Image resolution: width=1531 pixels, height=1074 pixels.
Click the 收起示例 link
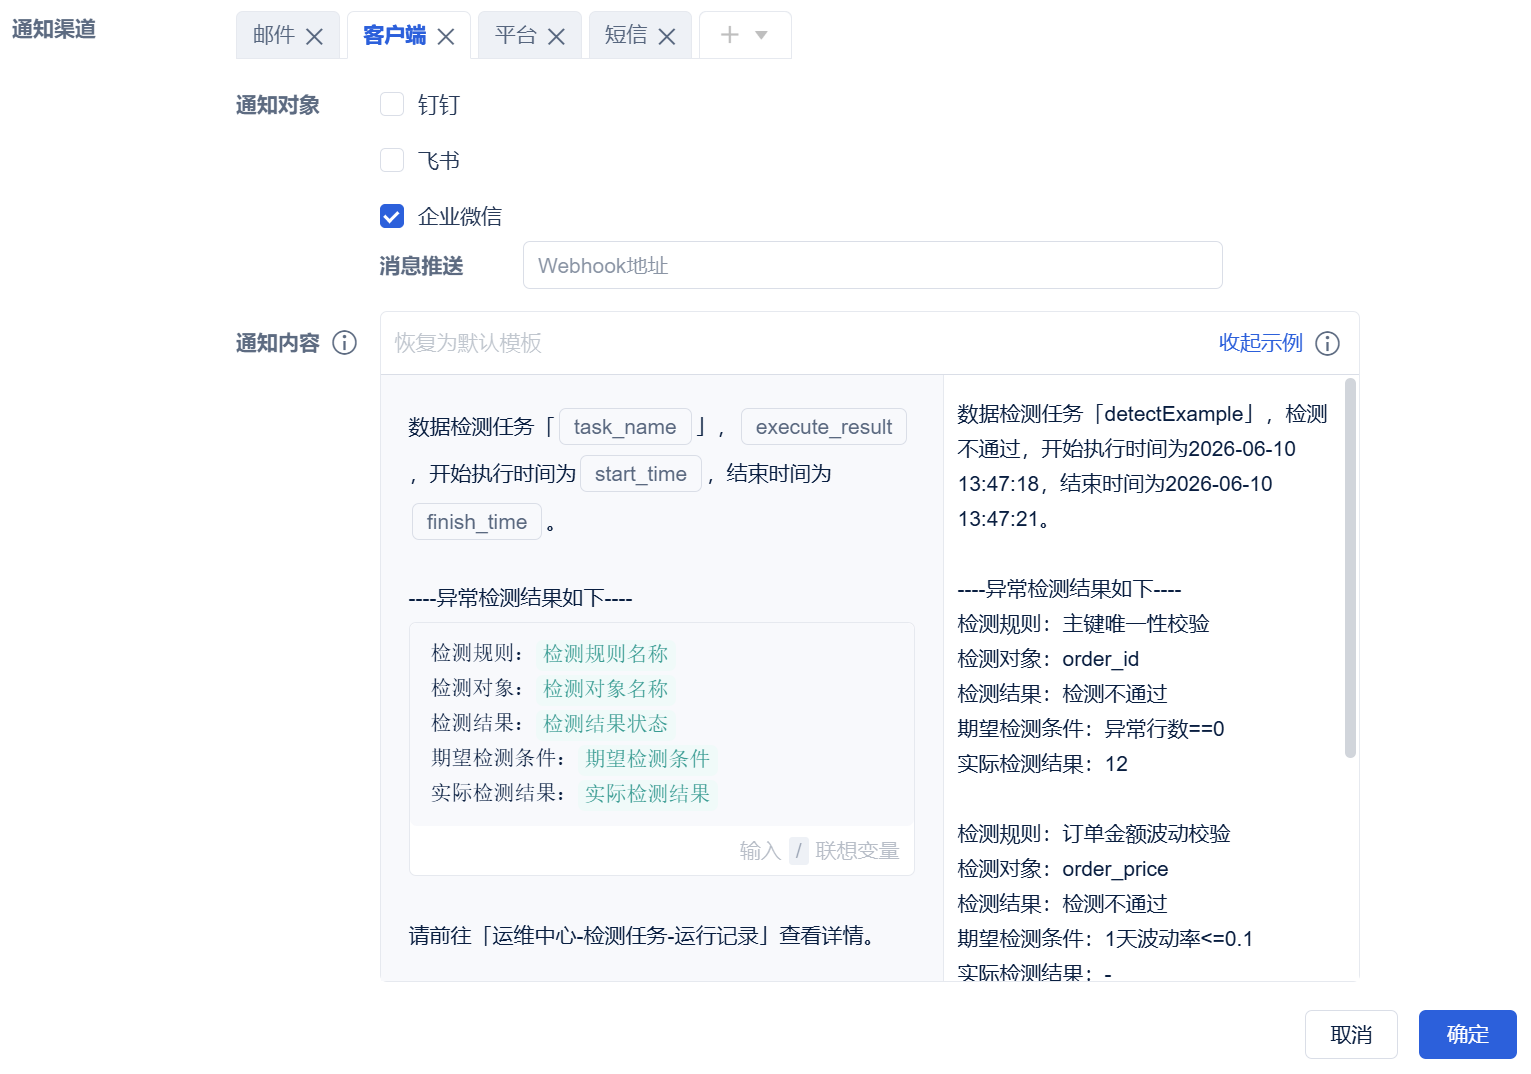[1260, 343]
